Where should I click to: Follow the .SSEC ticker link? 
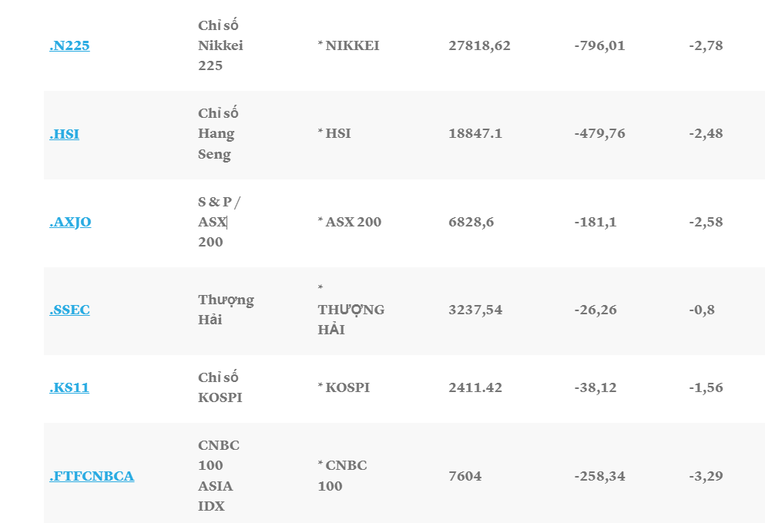tap(69, 309)
